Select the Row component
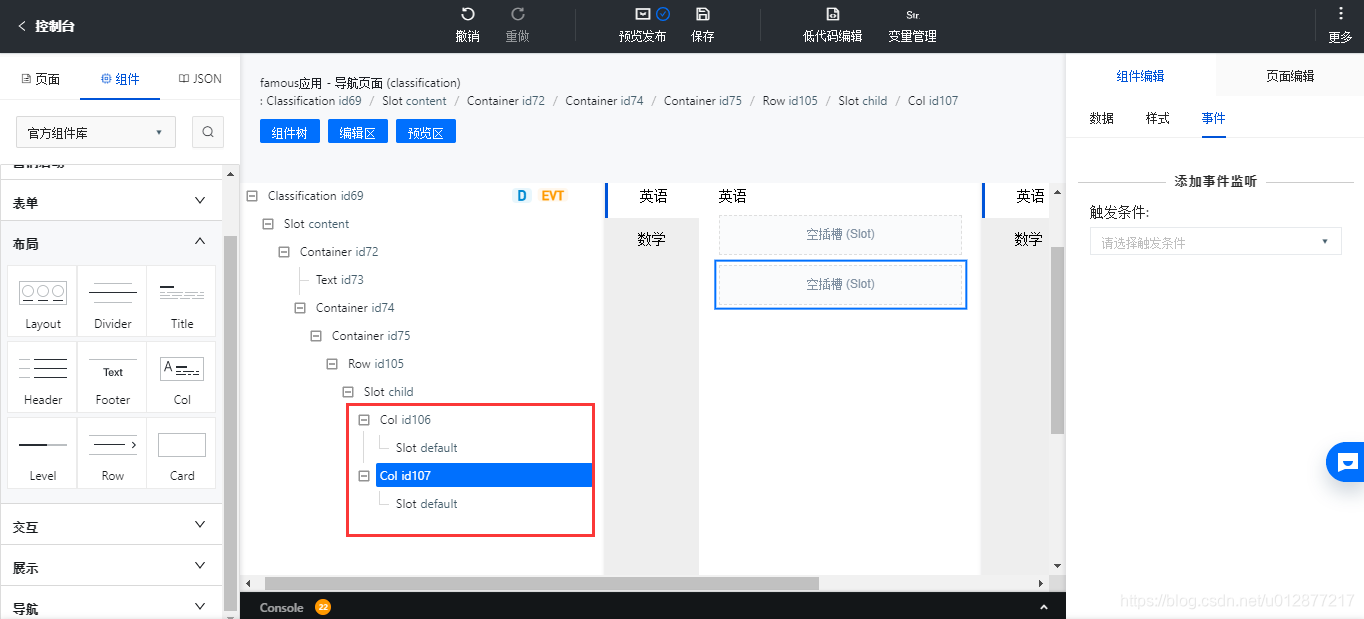Screen dimensions: 1364x619 point(112,452)
